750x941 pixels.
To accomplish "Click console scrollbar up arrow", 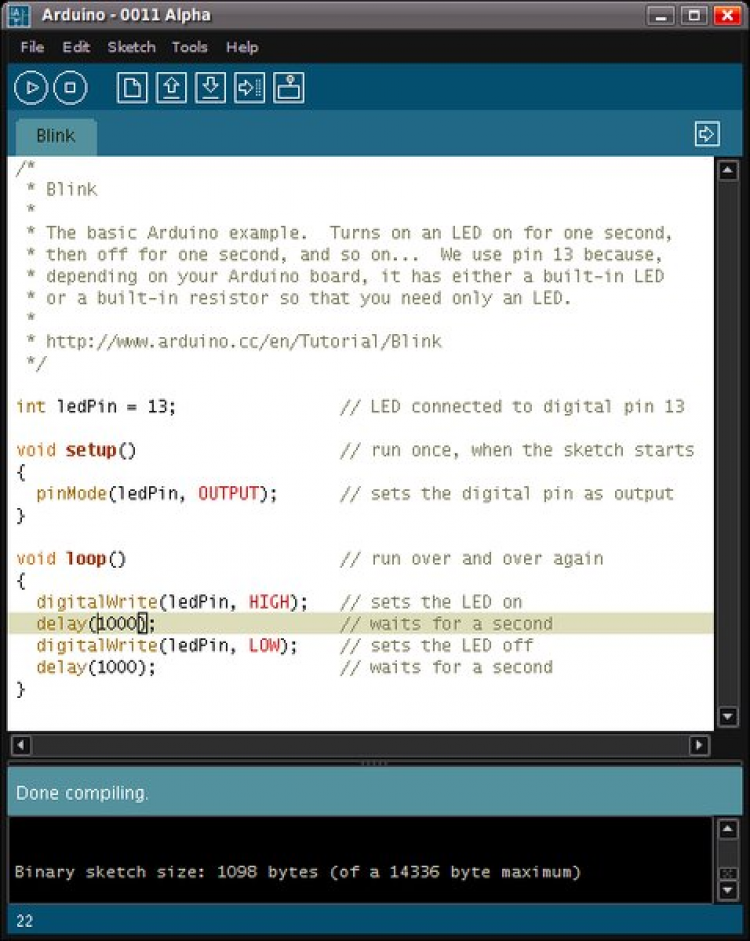I will 728,830.
